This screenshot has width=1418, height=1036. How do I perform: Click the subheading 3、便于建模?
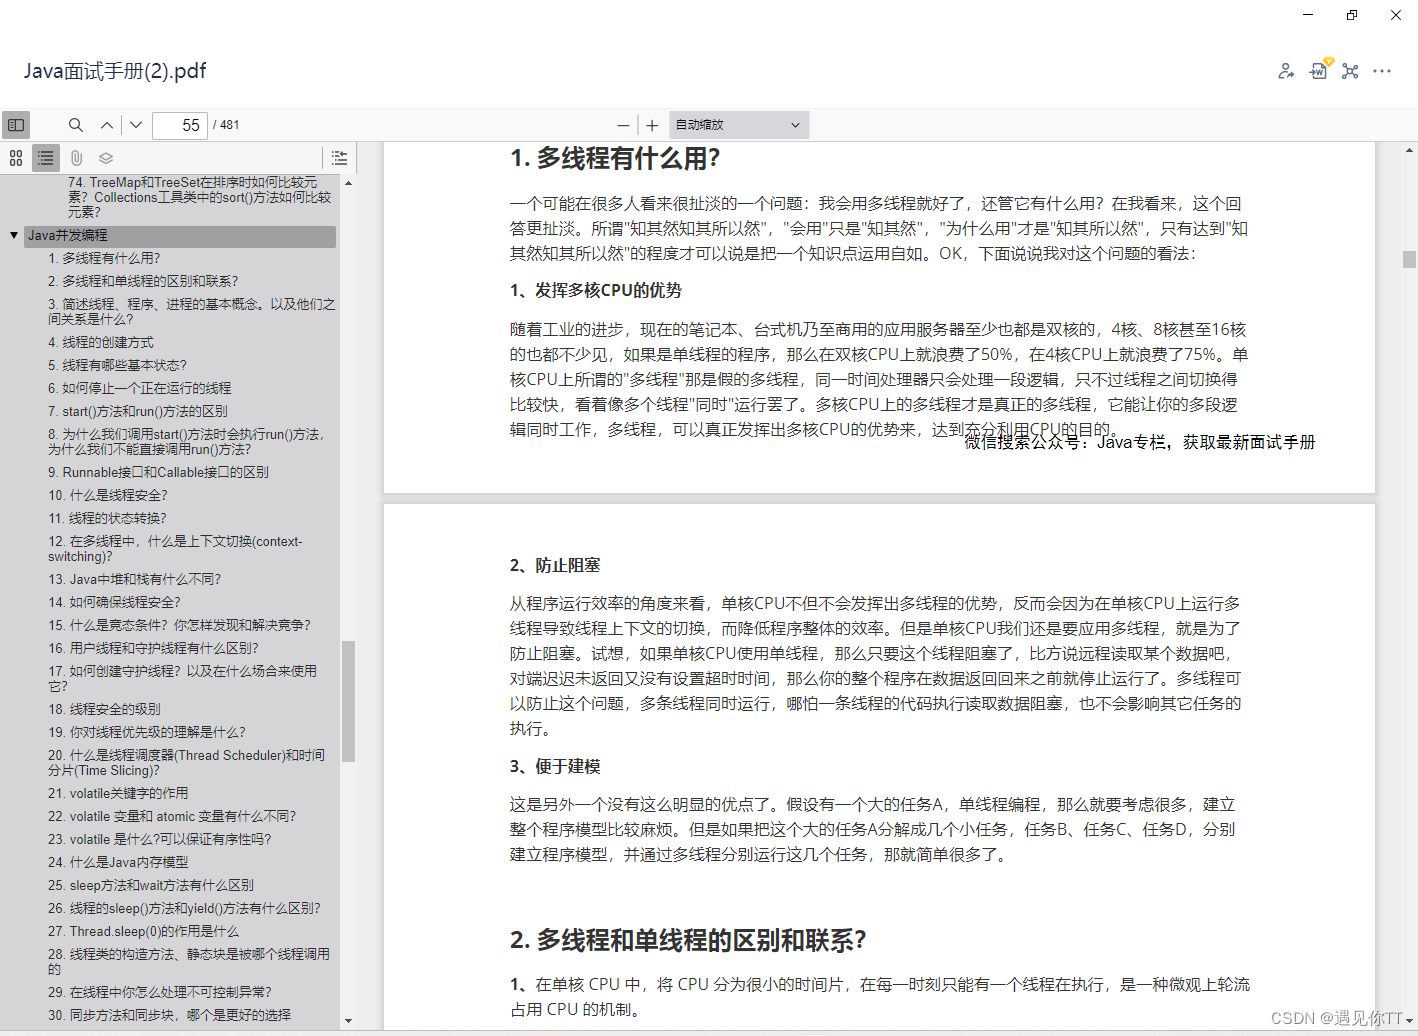[555, 767]
